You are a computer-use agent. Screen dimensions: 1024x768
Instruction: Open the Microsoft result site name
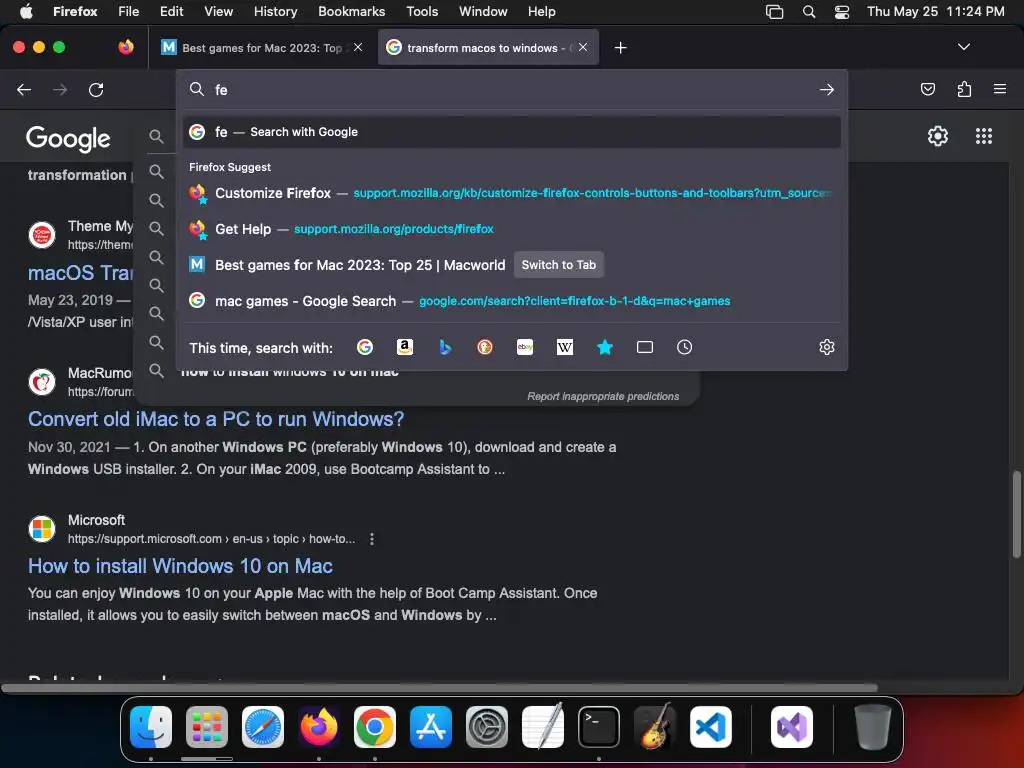click(x=97, y=520)
